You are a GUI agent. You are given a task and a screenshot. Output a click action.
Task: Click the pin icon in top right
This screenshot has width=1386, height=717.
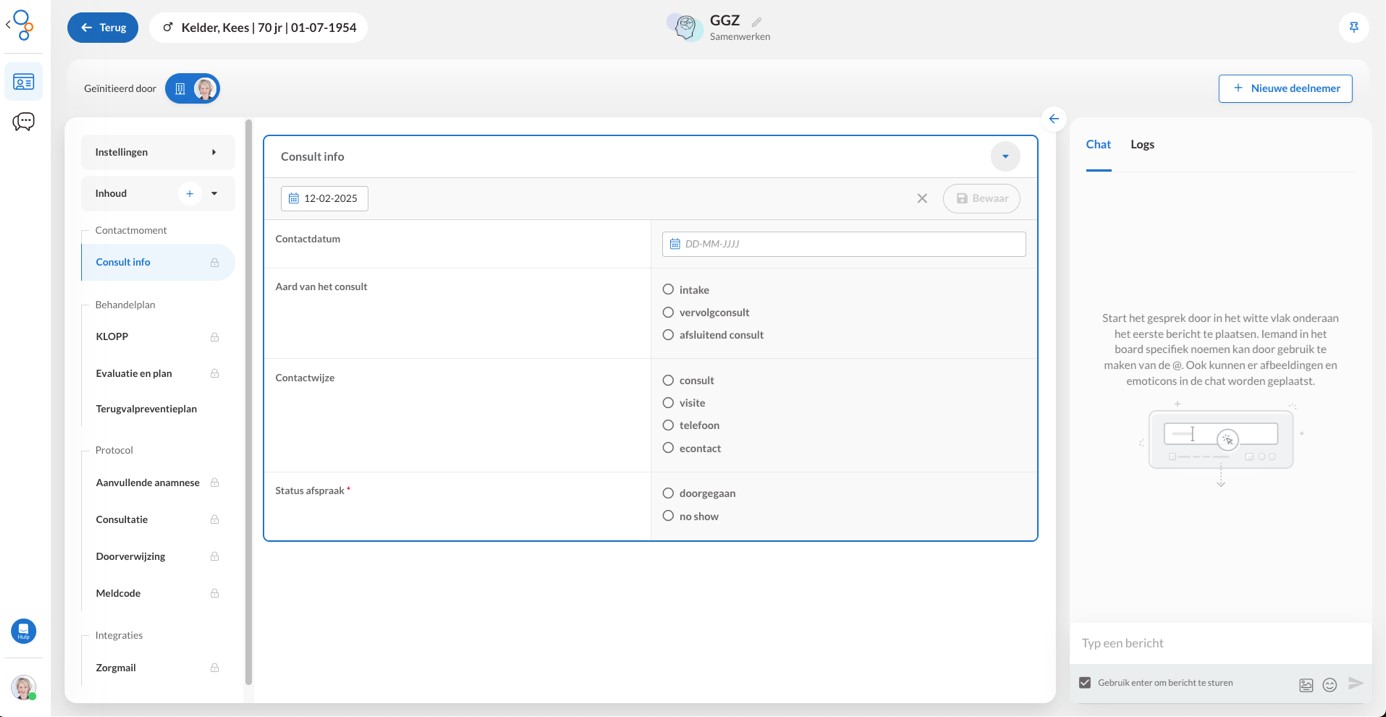(x=1353, y=27)
